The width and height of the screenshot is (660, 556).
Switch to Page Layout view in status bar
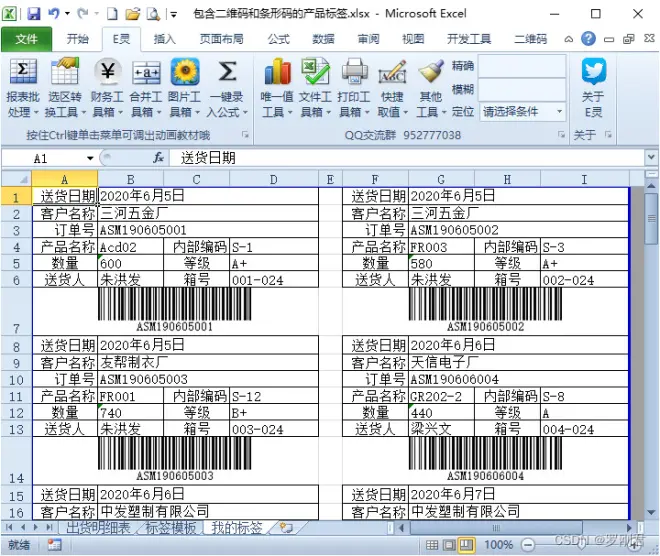(x=449, y=545)
